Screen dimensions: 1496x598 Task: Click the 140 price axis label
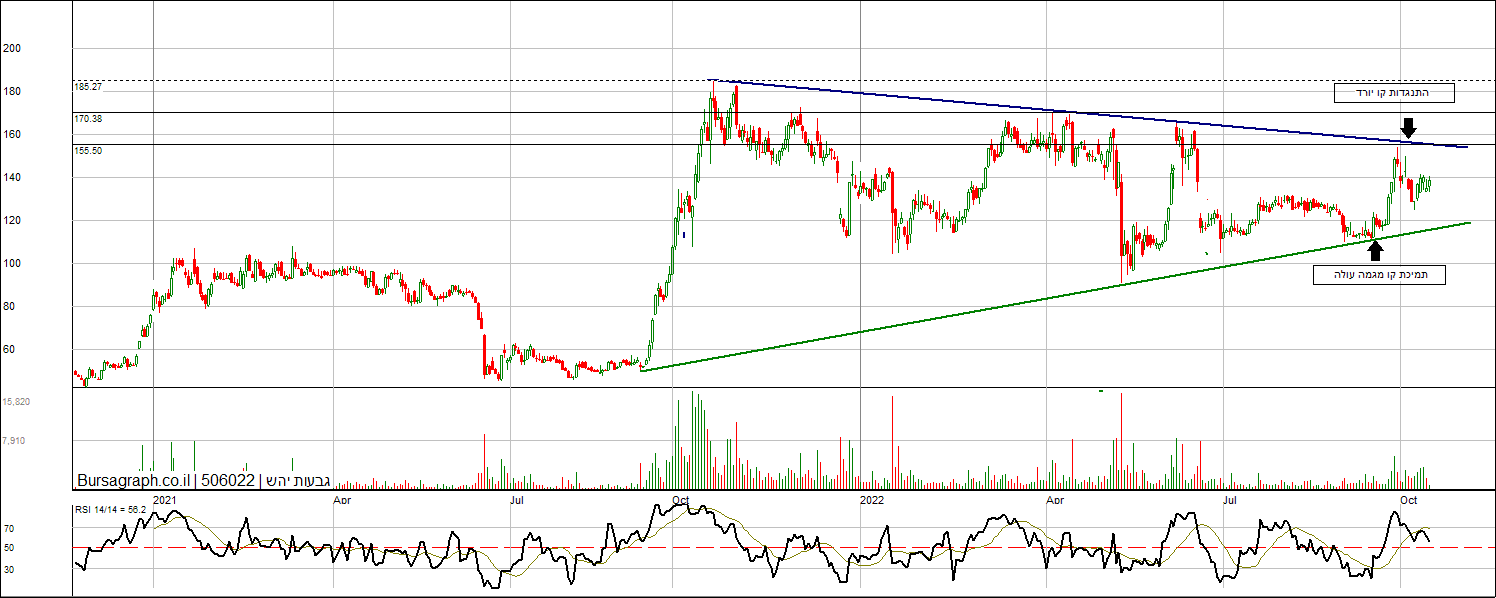point(12,177)
